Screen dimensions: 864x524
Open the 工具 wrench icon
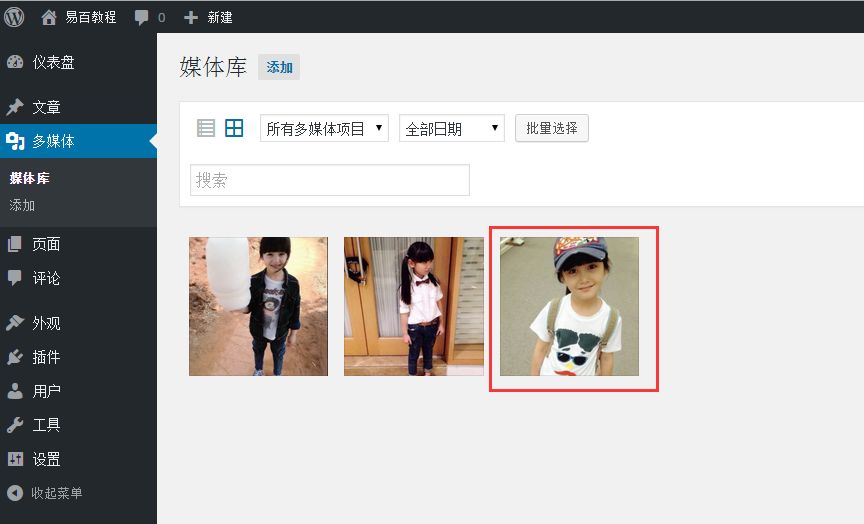tap(15, 425)
